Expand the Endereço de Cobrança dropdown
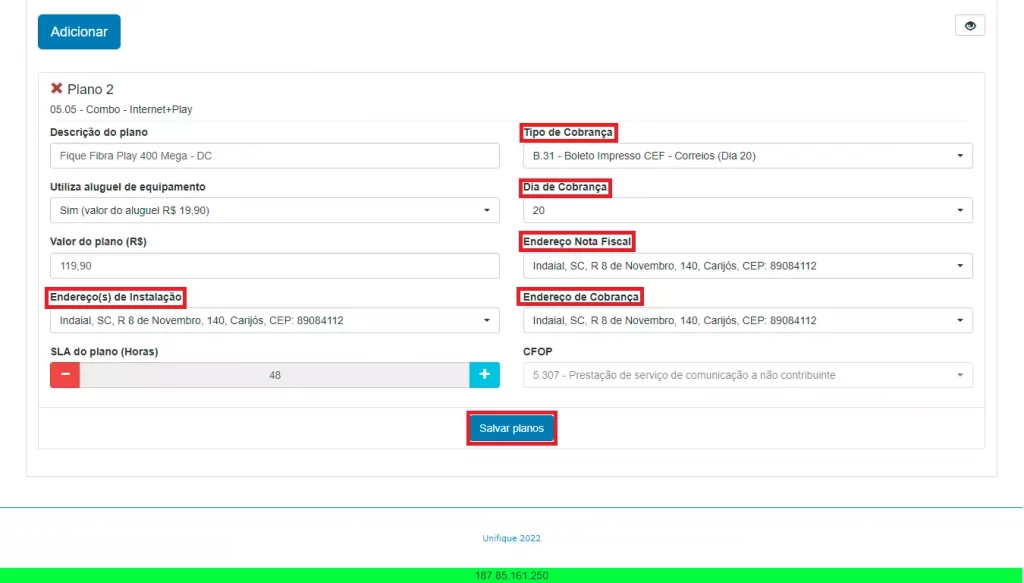 click(748, 321)
